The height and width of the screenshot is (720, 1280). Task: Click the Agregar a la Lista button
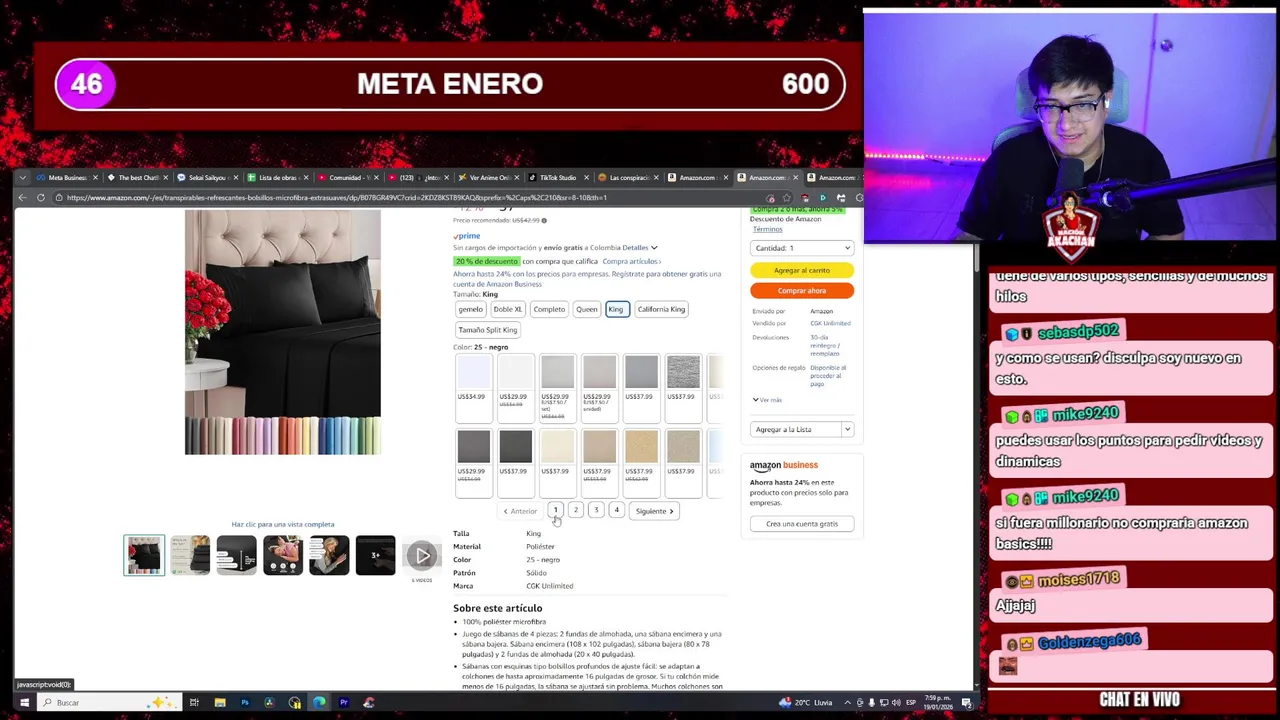click(x=796, y=429)
